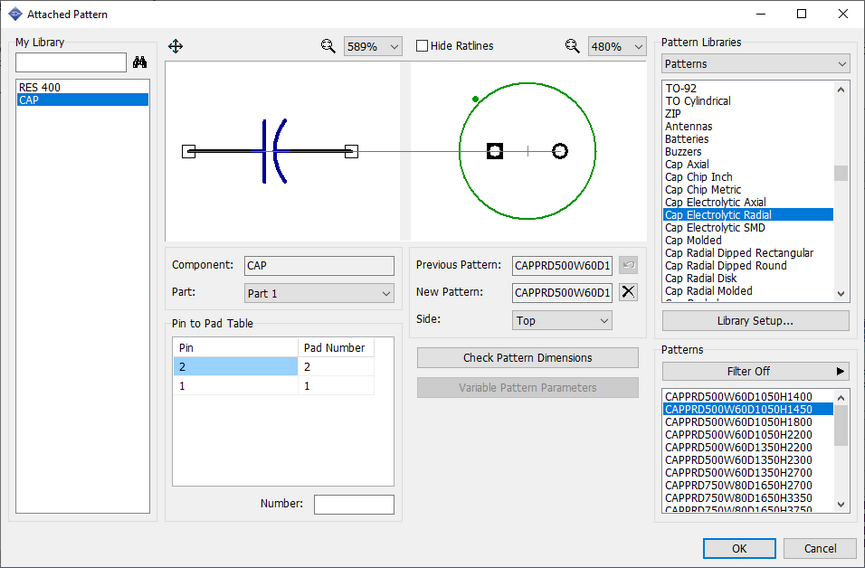865x568 pixels.
Task: Click the My Library search field
Action: pos(71,62)
